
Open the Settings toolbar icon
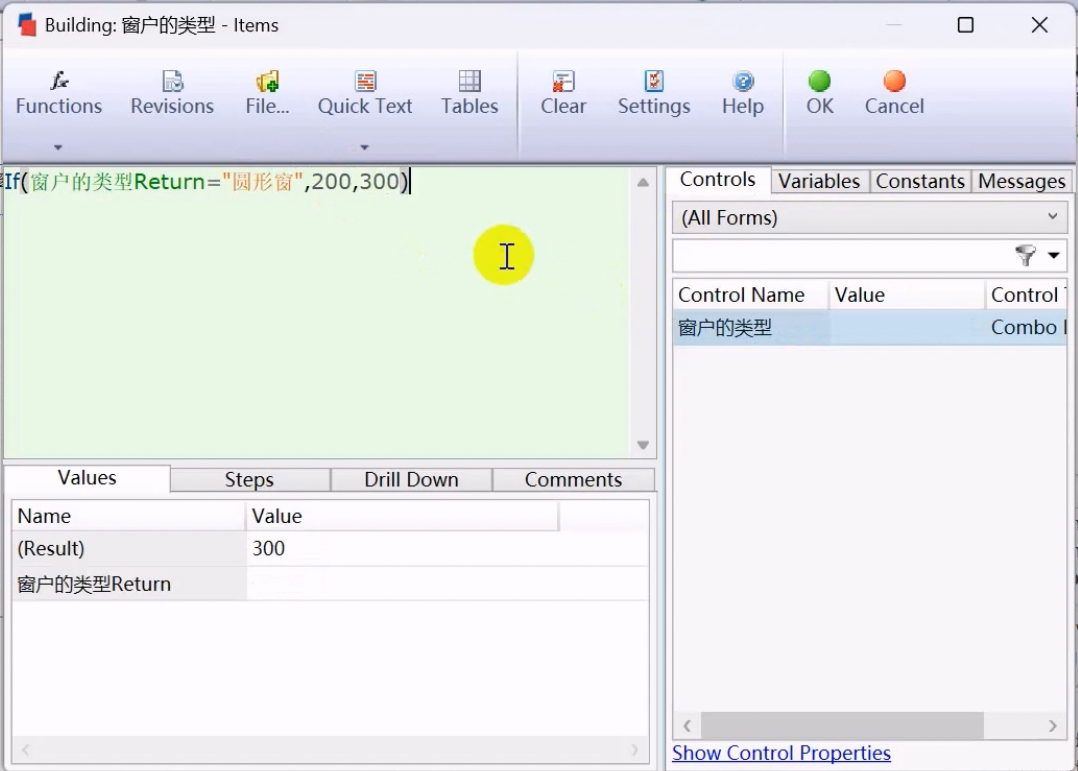pos(653,82)
